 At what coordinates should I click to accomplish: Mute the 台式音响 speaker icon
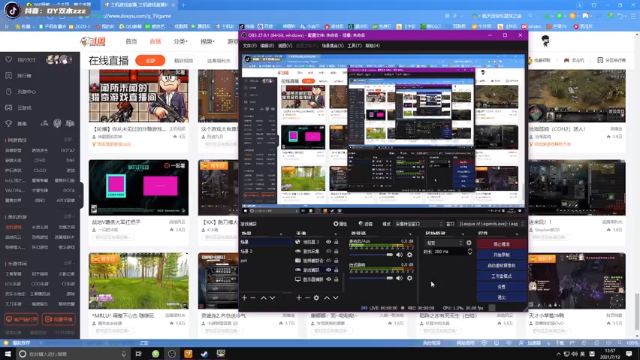click(x=399, y=278)
